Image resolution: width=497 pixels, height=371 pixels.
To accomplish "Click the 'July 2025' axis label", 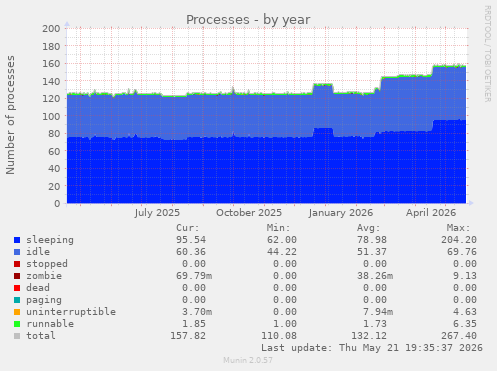I will click(x=157, y=213).
